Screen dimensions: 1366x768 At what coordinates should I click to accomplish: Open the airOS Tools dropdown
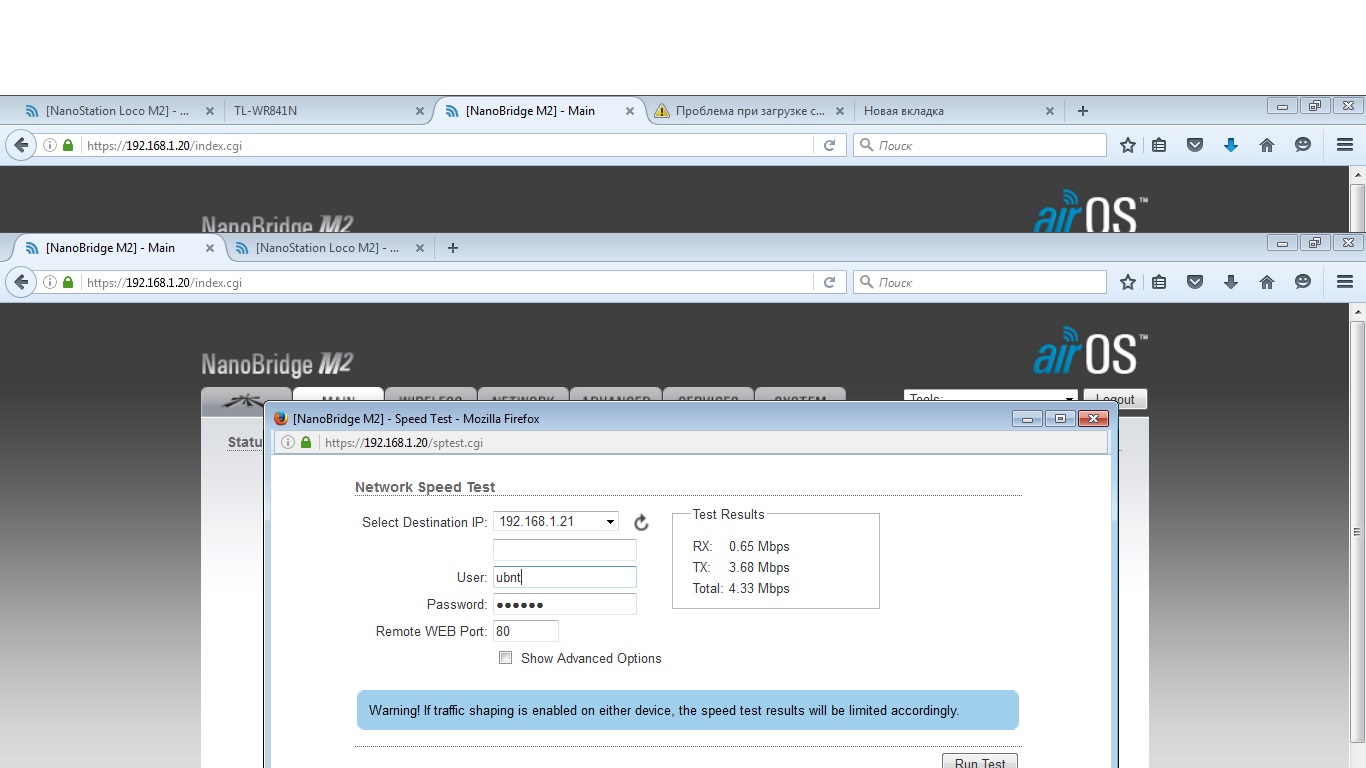[990, 399]
